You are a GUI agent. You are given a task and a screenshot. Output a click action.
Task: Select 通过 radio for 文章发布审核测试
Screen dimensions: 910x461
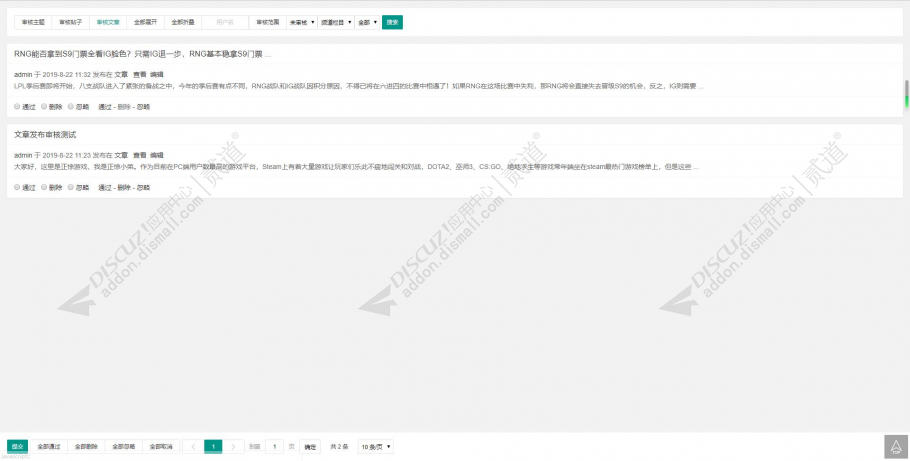coord(17,187)
